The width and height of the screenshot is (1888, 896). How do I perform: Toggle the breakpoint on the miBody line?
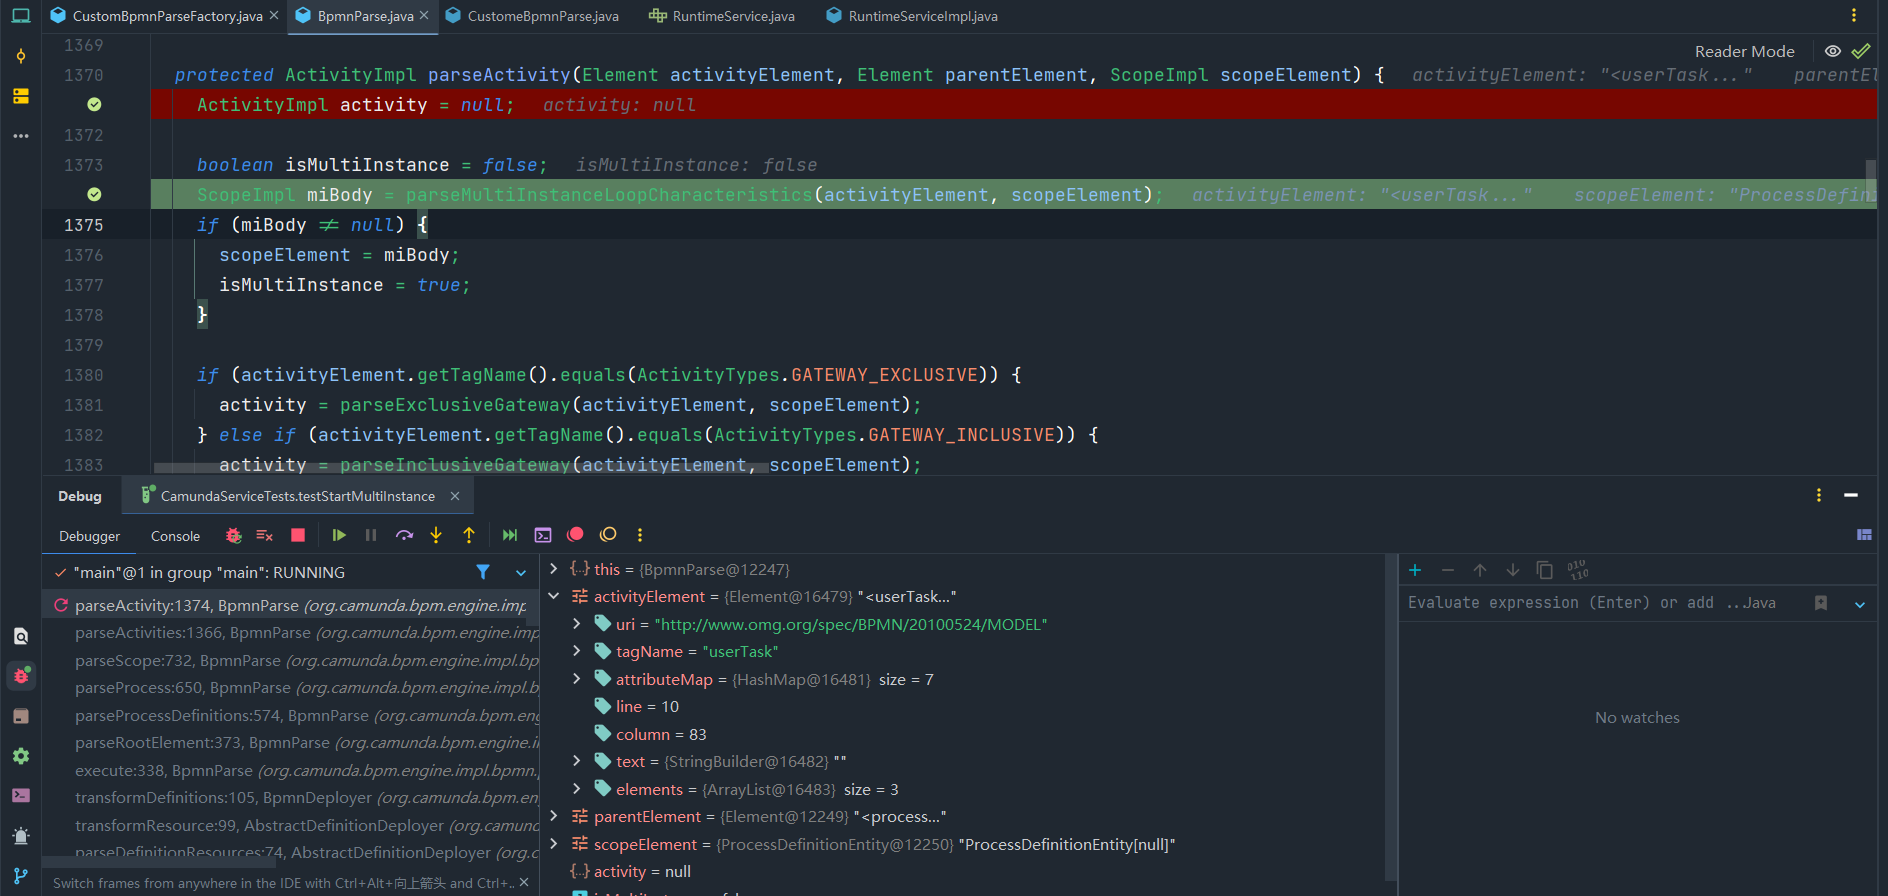point(94,195)
